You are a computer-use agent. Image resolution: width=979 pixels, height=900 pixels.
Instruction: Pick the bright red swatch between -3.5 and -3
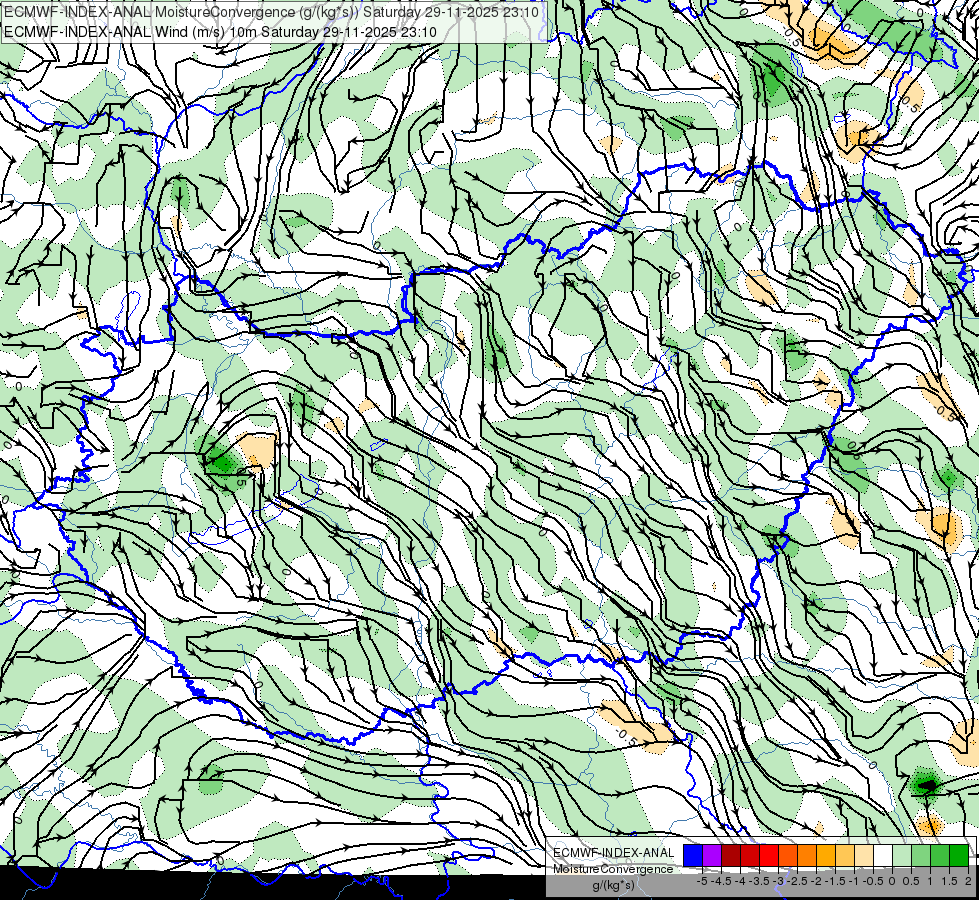769,855
